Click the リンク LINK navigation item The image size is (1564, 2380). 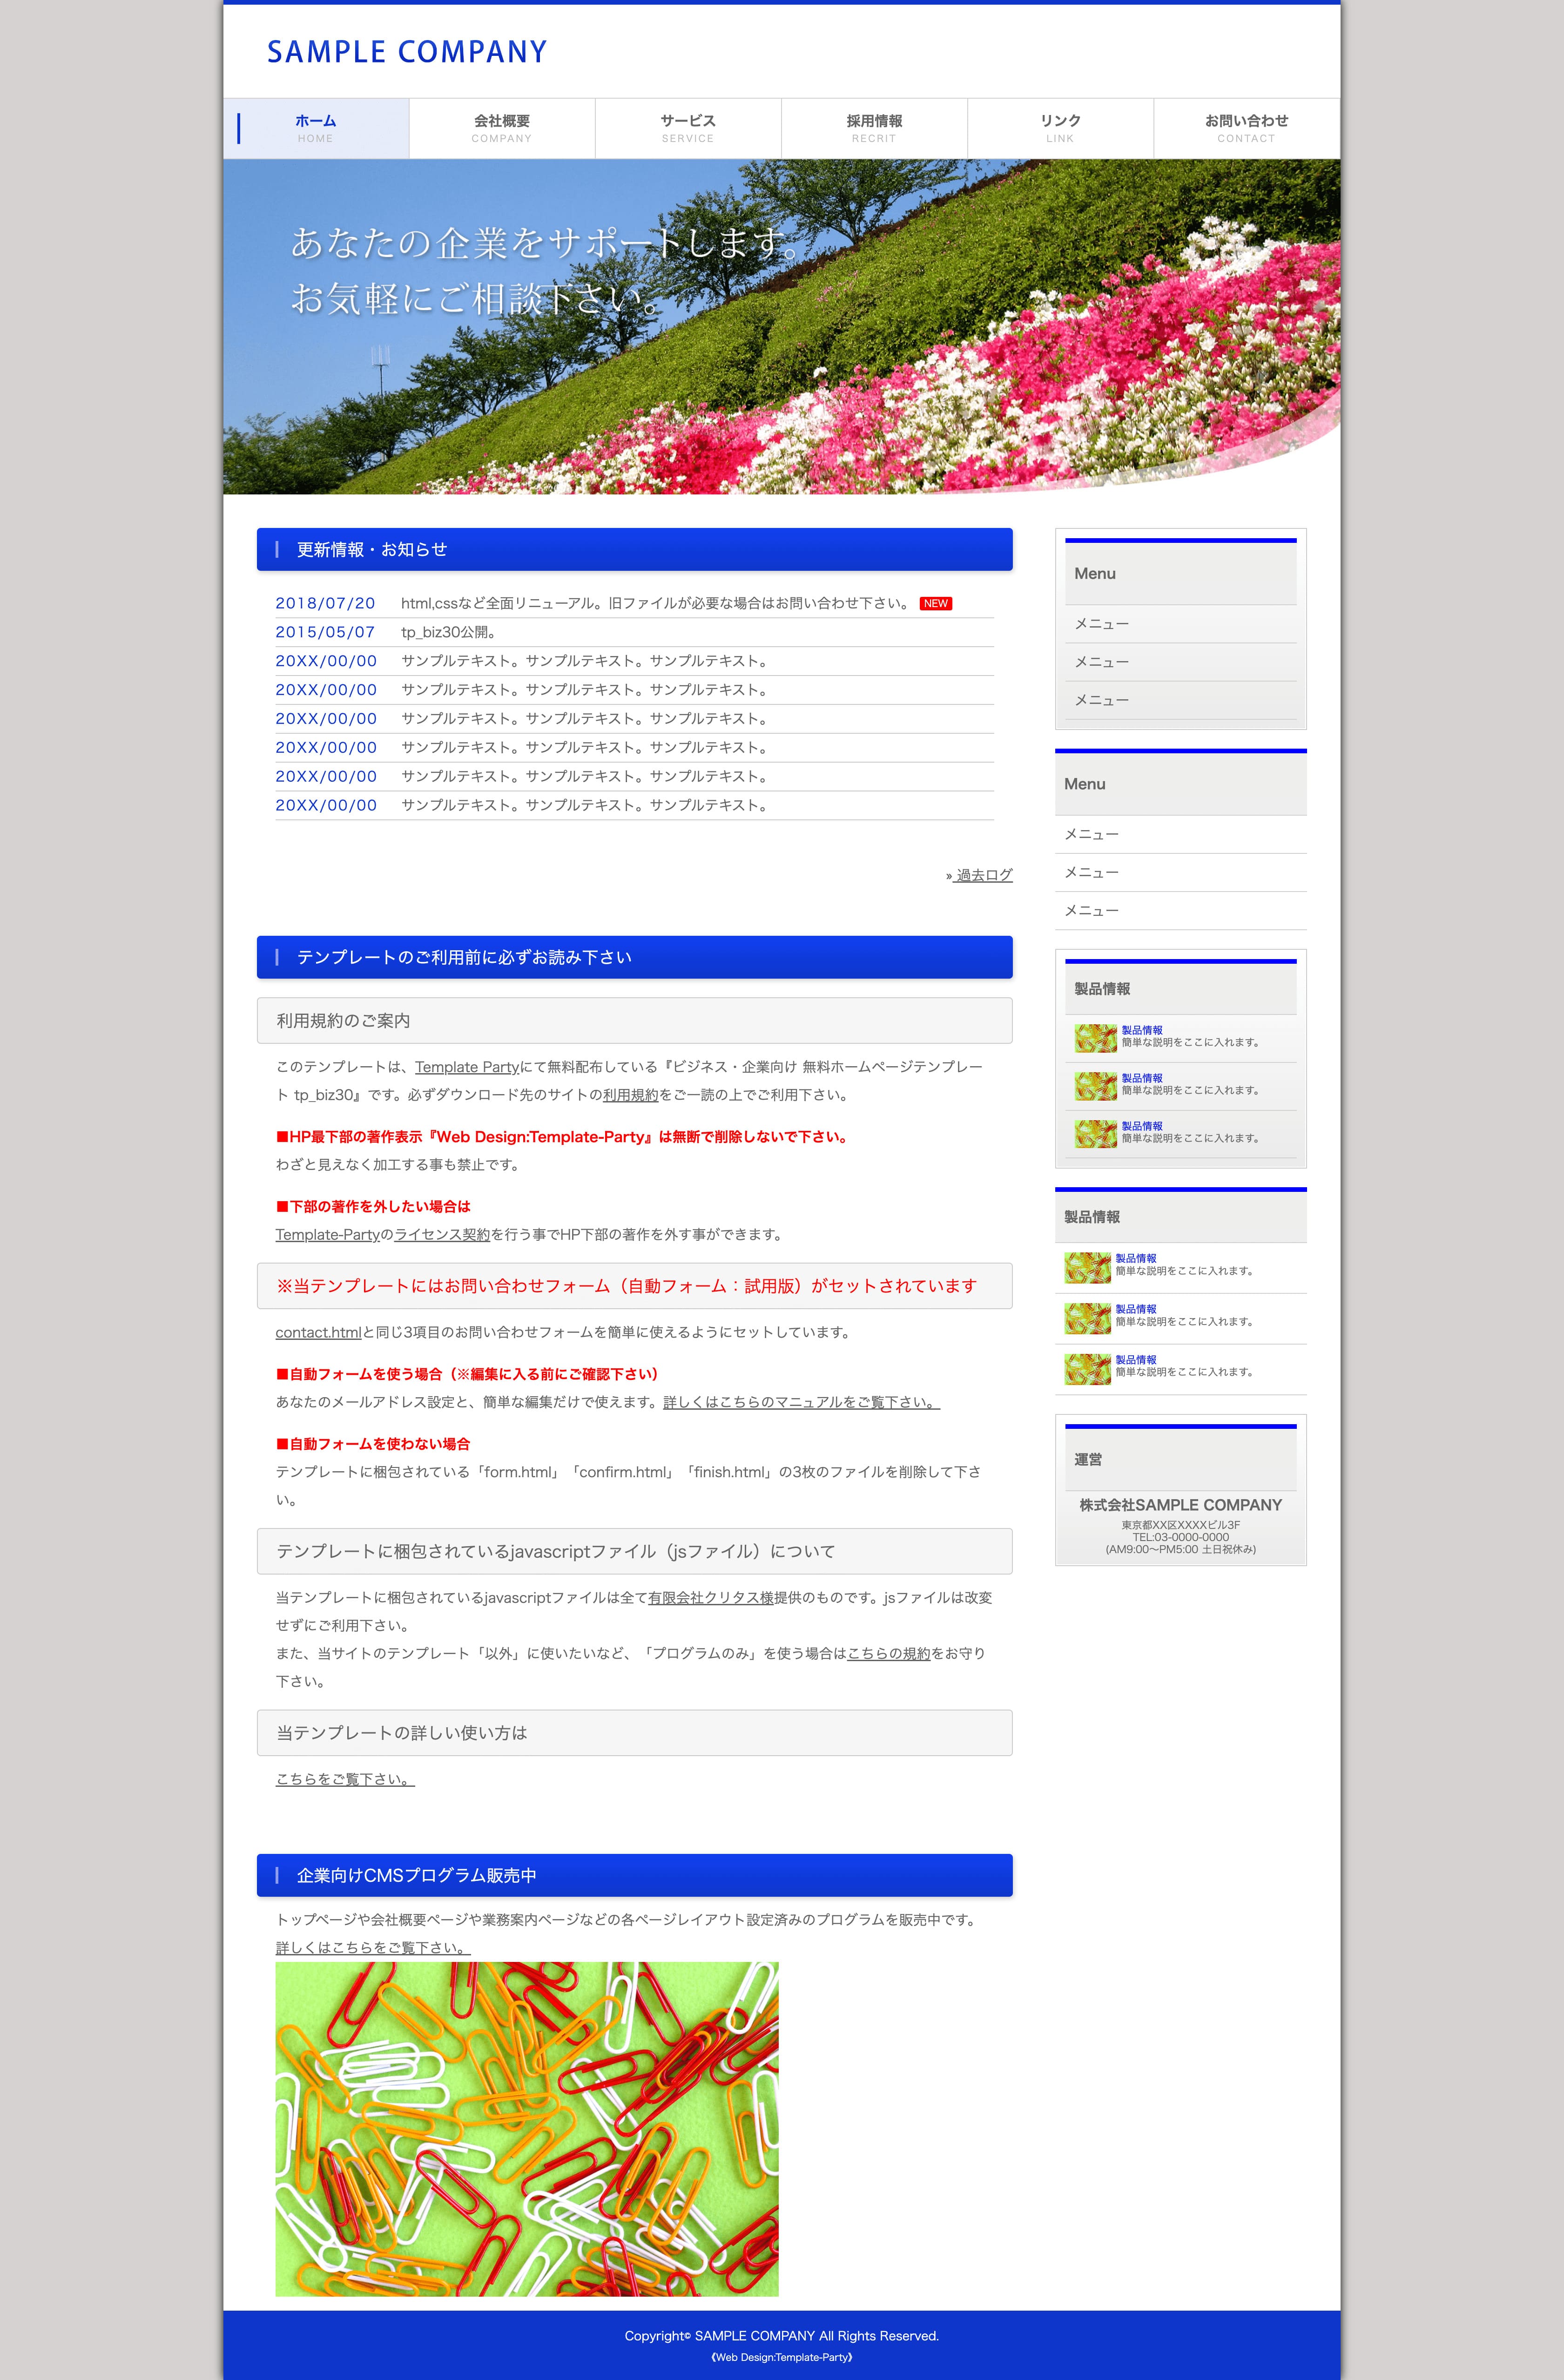(x=1059, y=127)
